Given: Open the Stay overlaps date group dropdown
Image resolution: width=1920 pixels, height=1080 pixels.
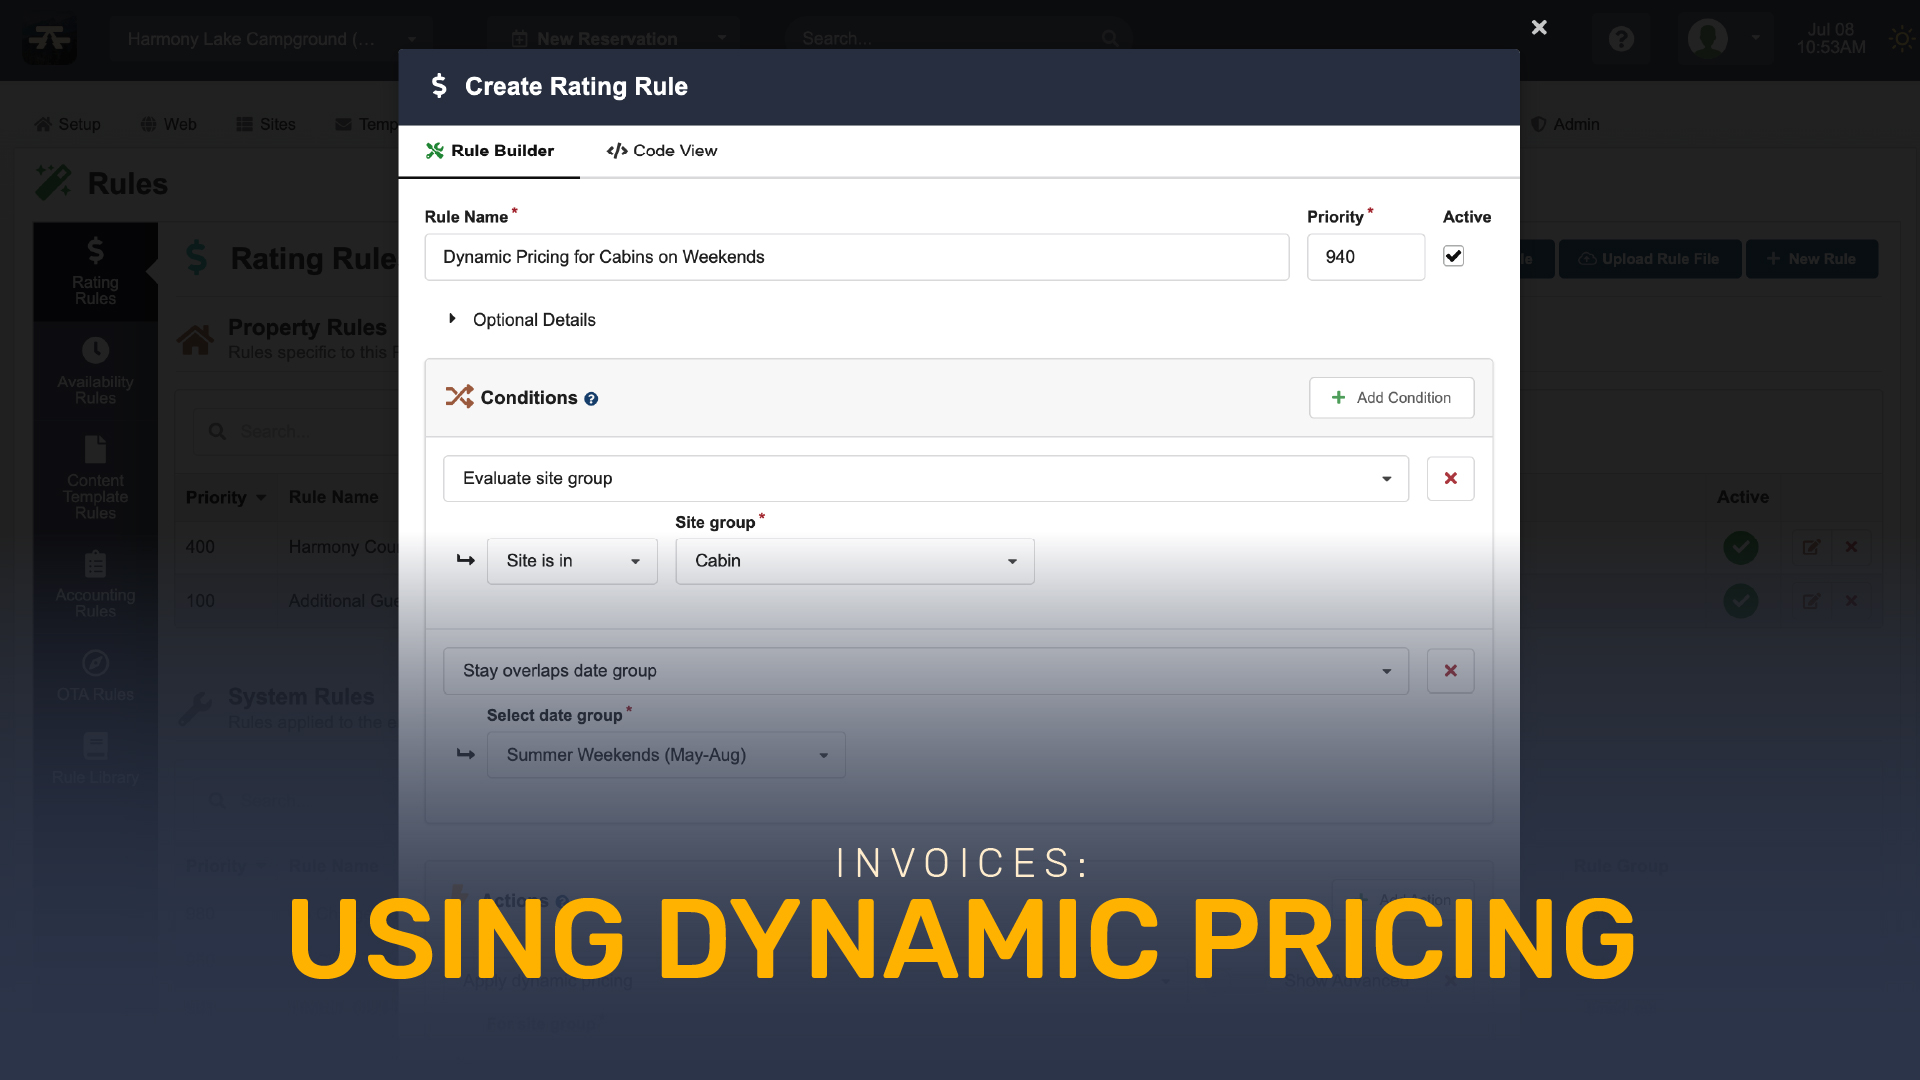Looking at the screenshot, I should click(926, 671).
